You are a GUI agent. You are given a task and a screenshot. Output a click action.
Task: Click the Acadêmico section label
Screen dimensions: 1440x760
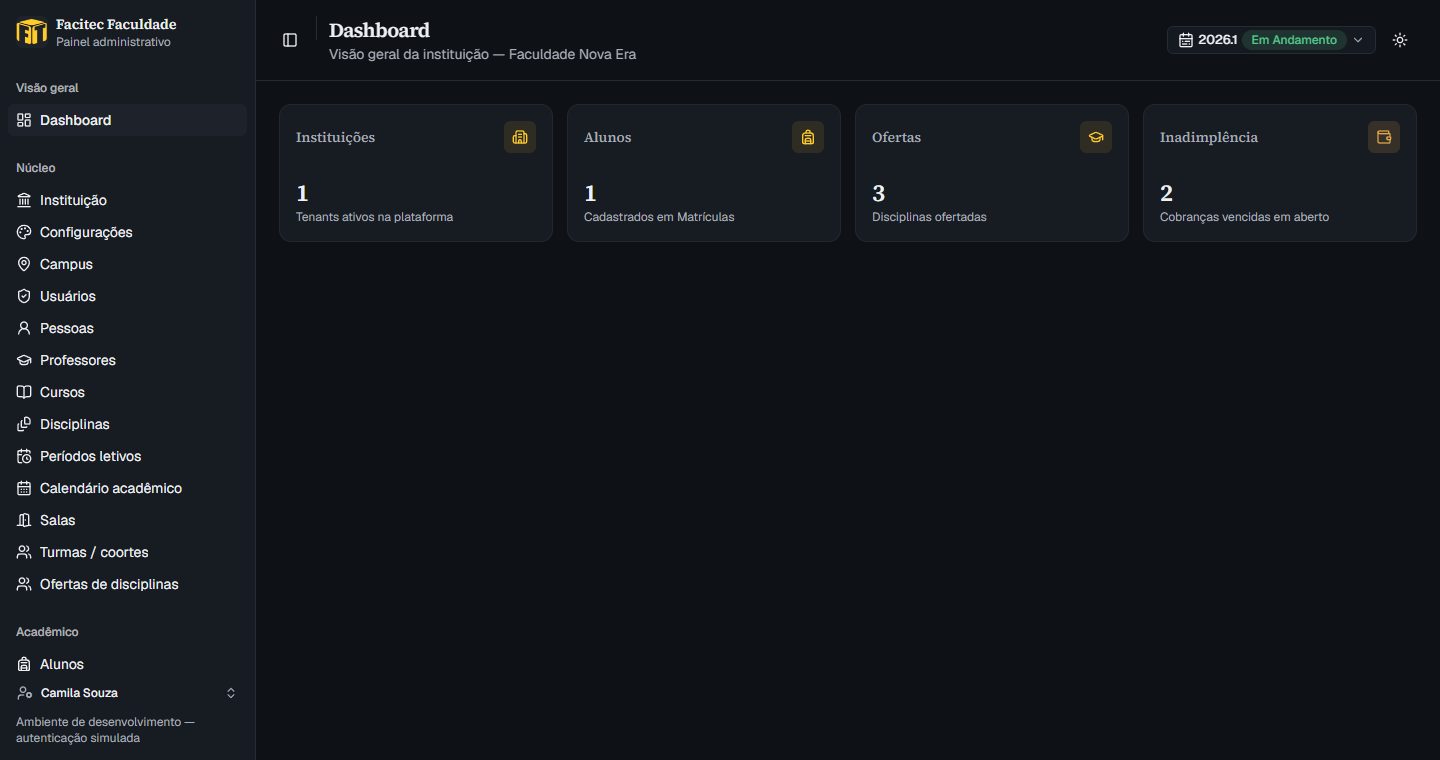click(47, 632)
